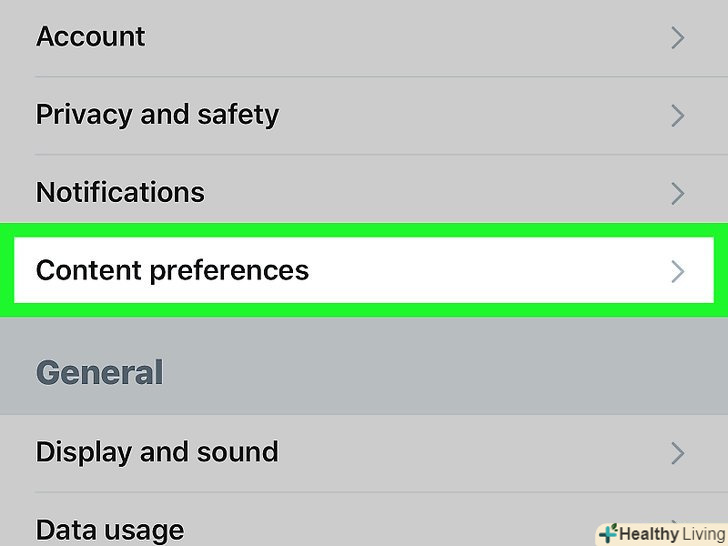Click the General section header
Image resolution: width=728 pixels, height=546 pixels.
point(100,373)
